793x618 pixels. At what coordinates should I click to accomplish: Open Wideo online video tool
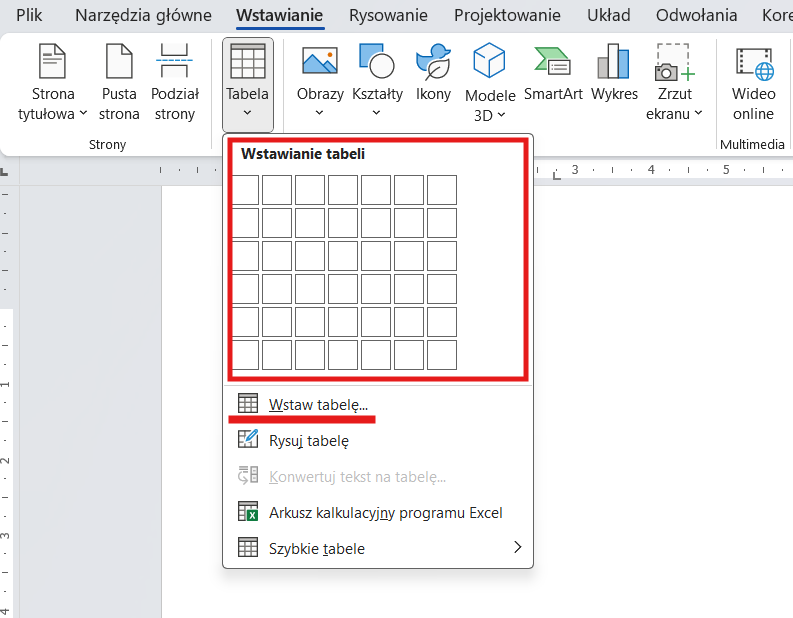[753, 62]
